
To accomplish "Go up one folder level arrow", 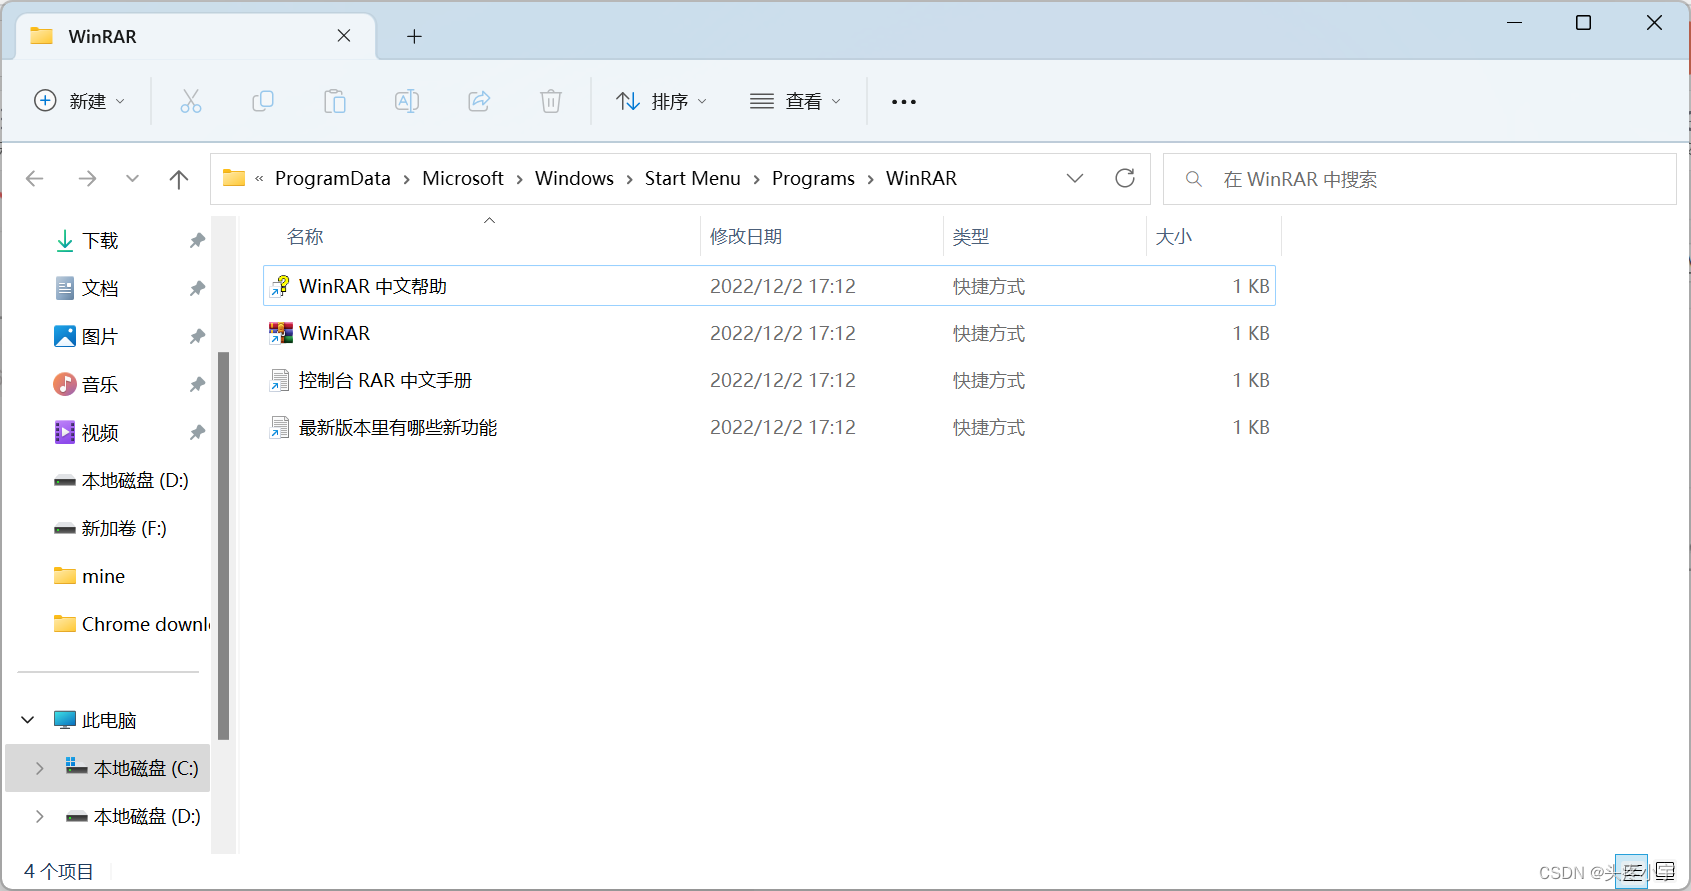I will coord(179,179).
